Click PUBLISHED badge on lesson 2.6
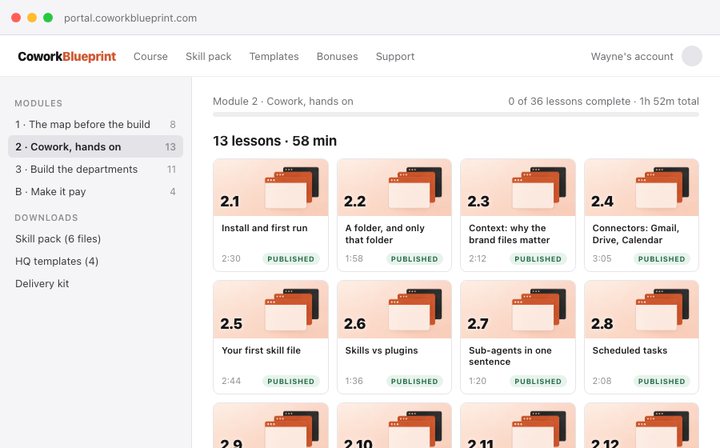The height and width of the screenshot is (448, 720). 414,381
